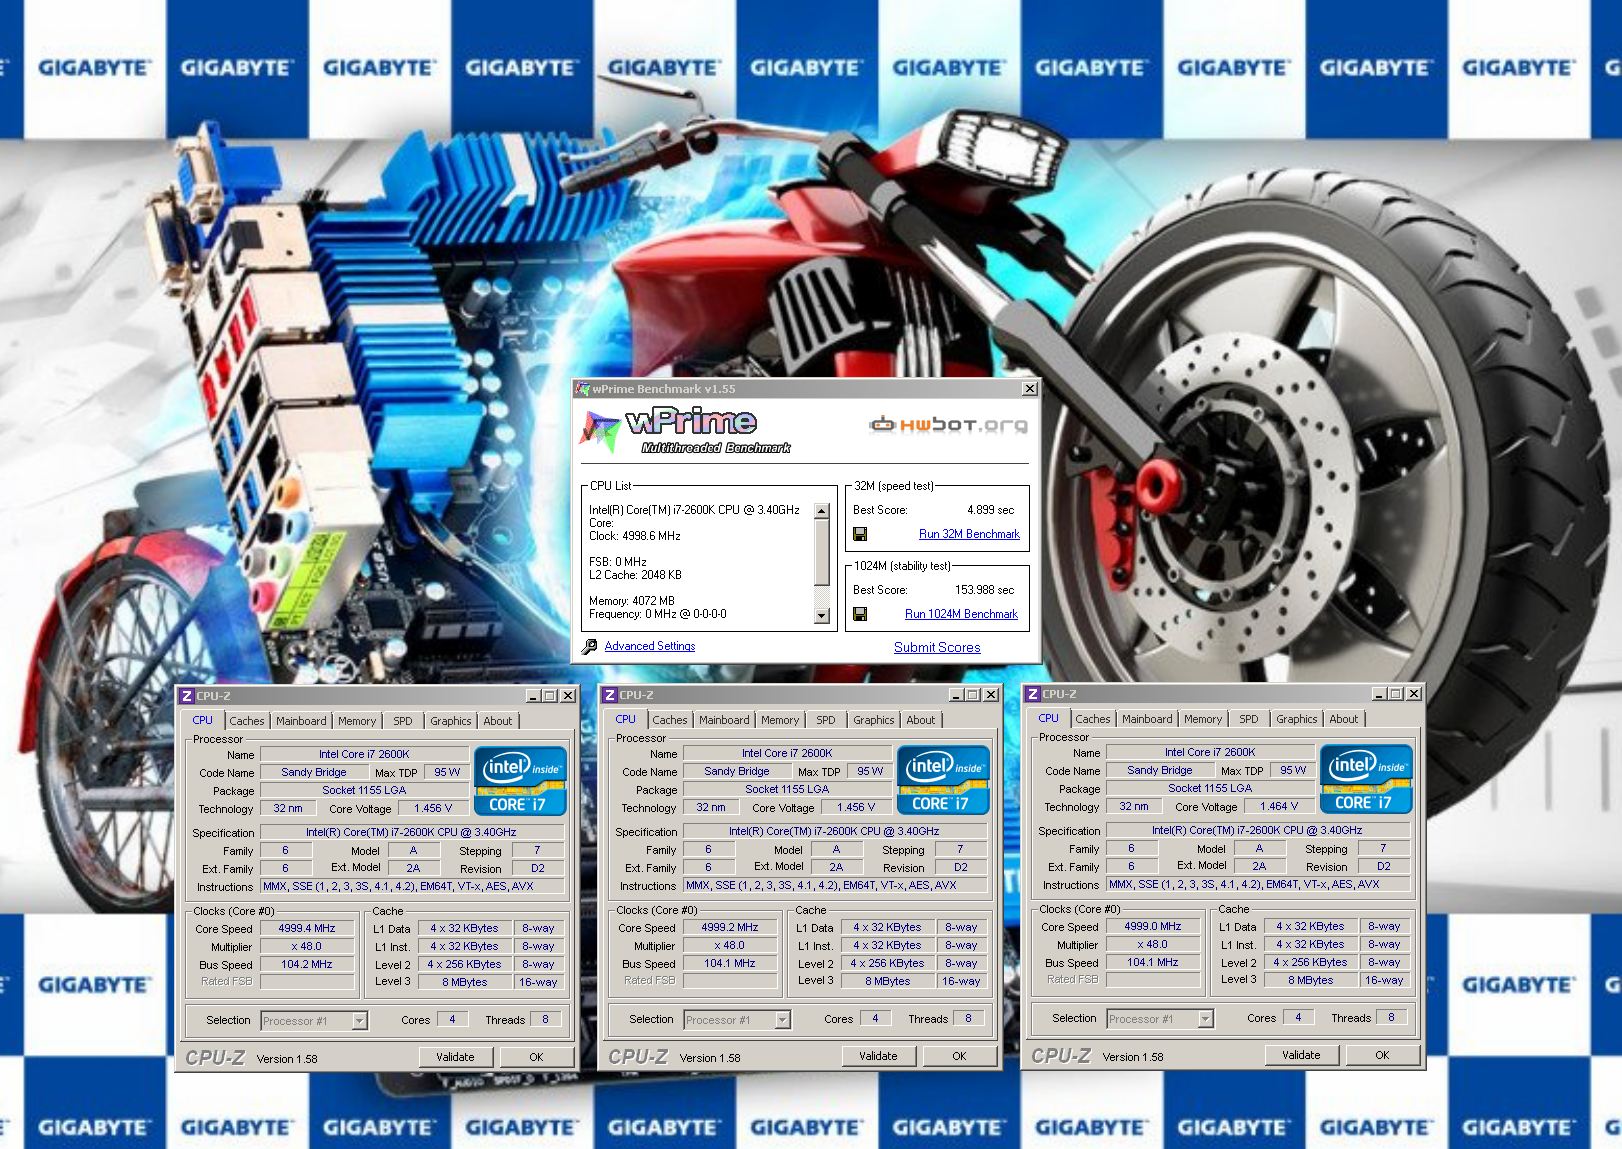The image size is (1622, 1149).
Task: Click Run 1024M Benchmark link
Action: tap(961, 614)
